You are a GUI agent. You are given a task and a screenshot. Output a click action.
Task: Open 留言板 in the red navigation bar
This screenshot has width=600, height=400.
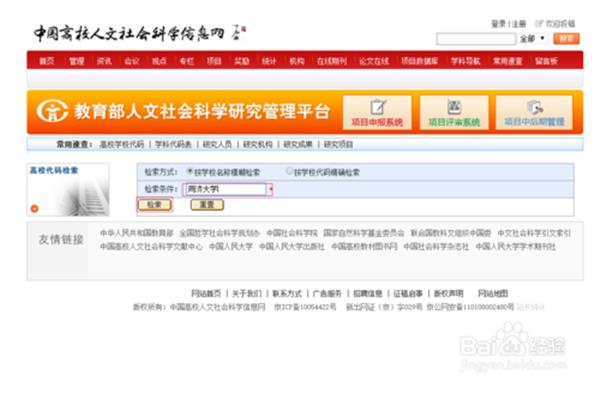(546, 61)
